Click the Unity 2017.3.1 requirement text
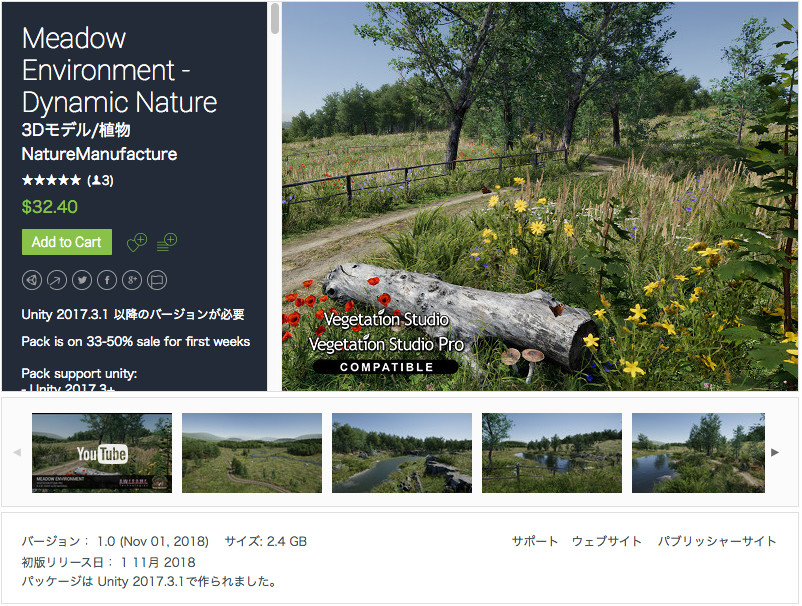This screenshot has width=802, height=606. (x=133, y=314)
